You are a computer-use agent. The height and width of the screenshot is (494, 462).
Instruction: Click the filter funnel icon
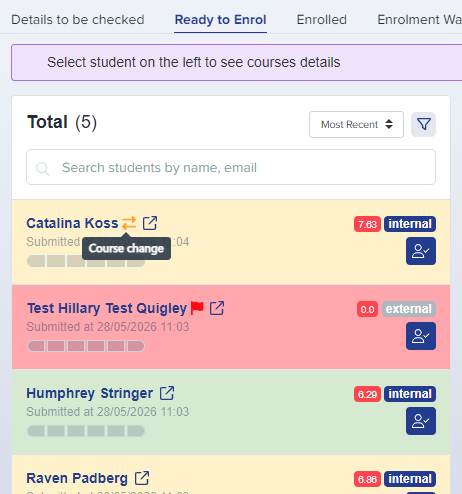423,124
